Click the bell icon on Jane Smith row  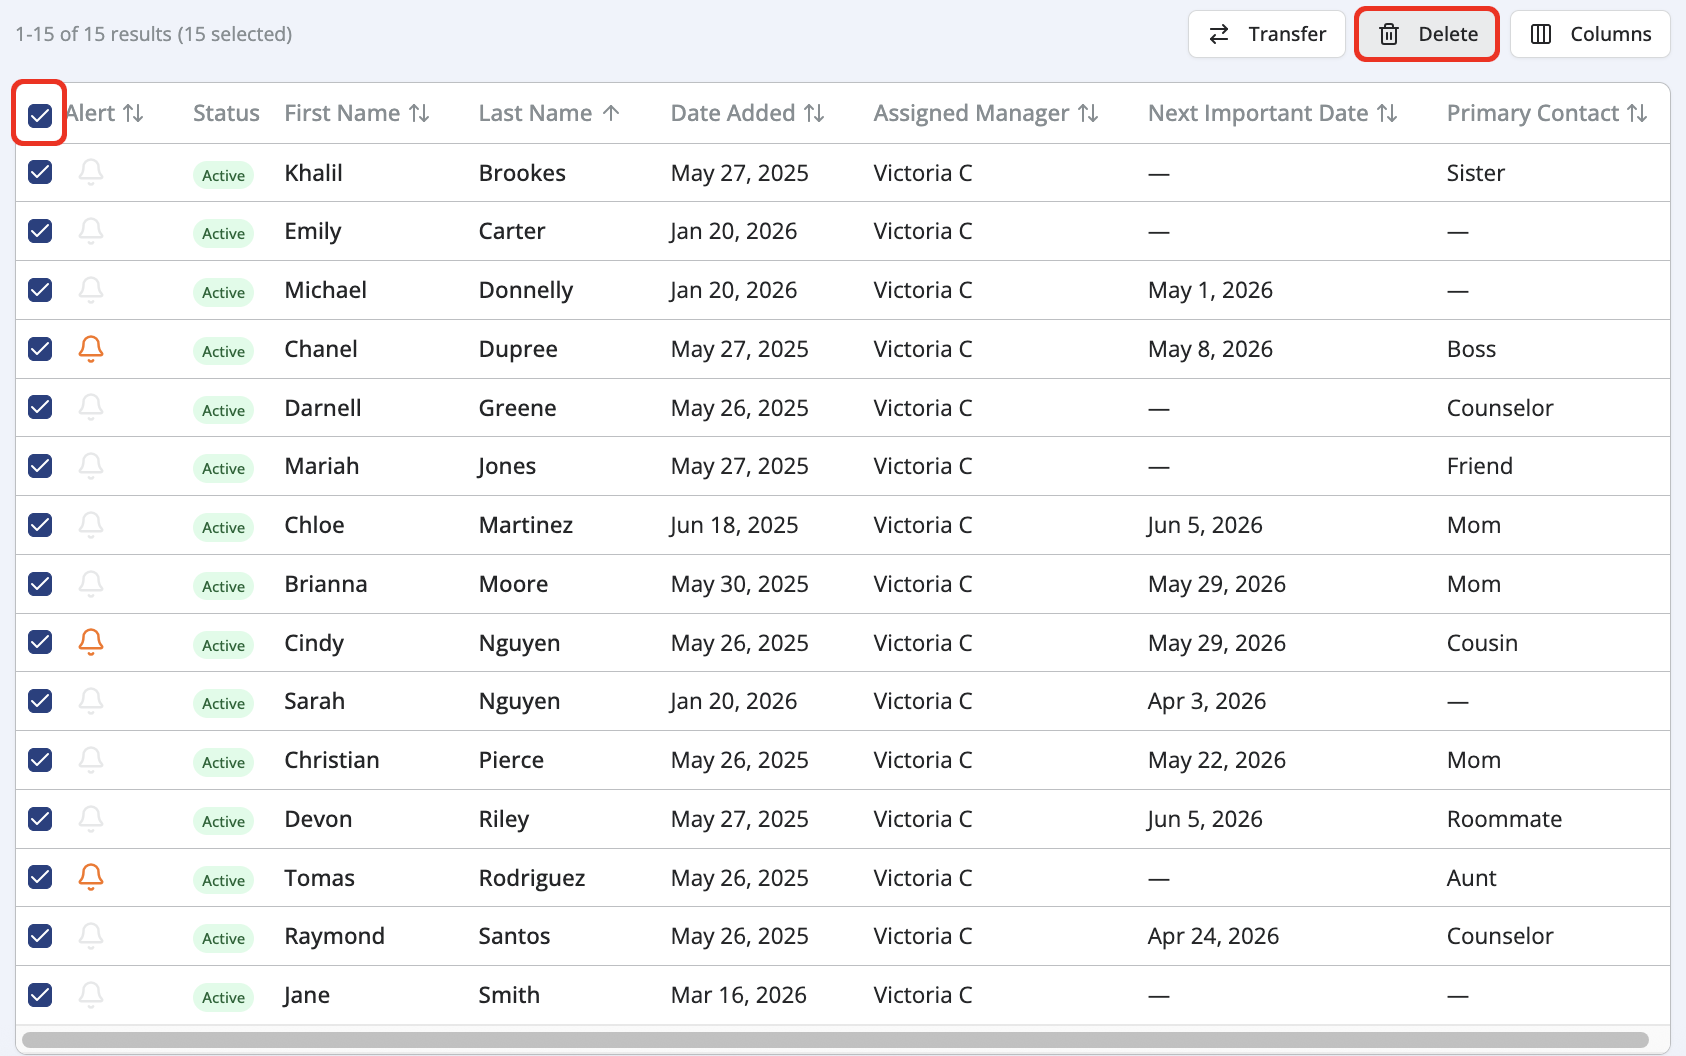pos(90,995)
